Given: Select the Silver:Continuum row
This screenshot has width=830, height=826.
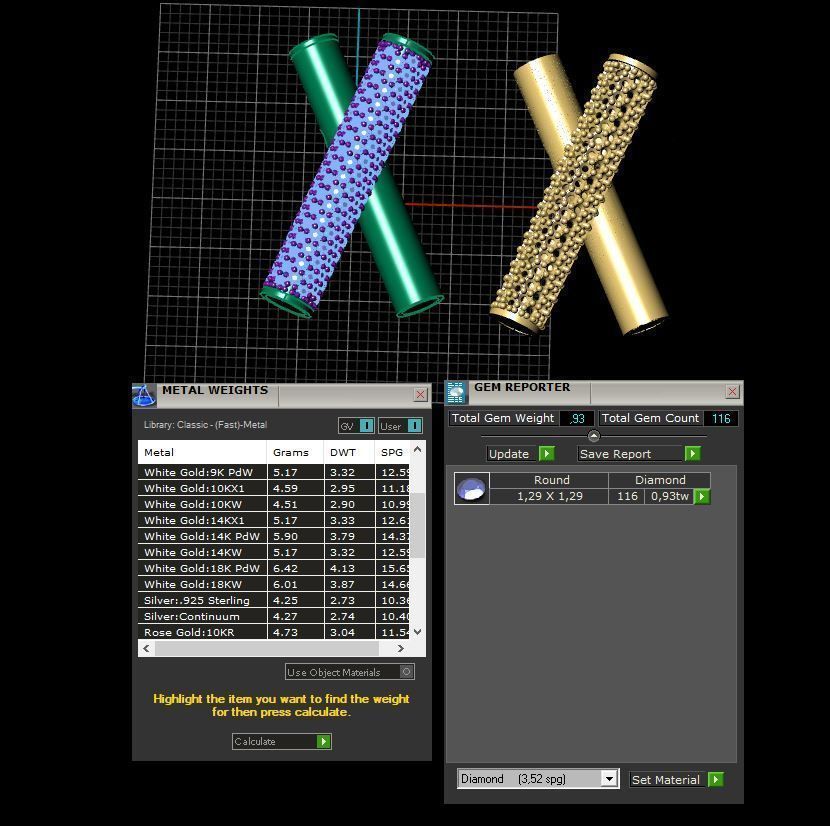Looking at the screenshot, I should click(x=274, y=616).
